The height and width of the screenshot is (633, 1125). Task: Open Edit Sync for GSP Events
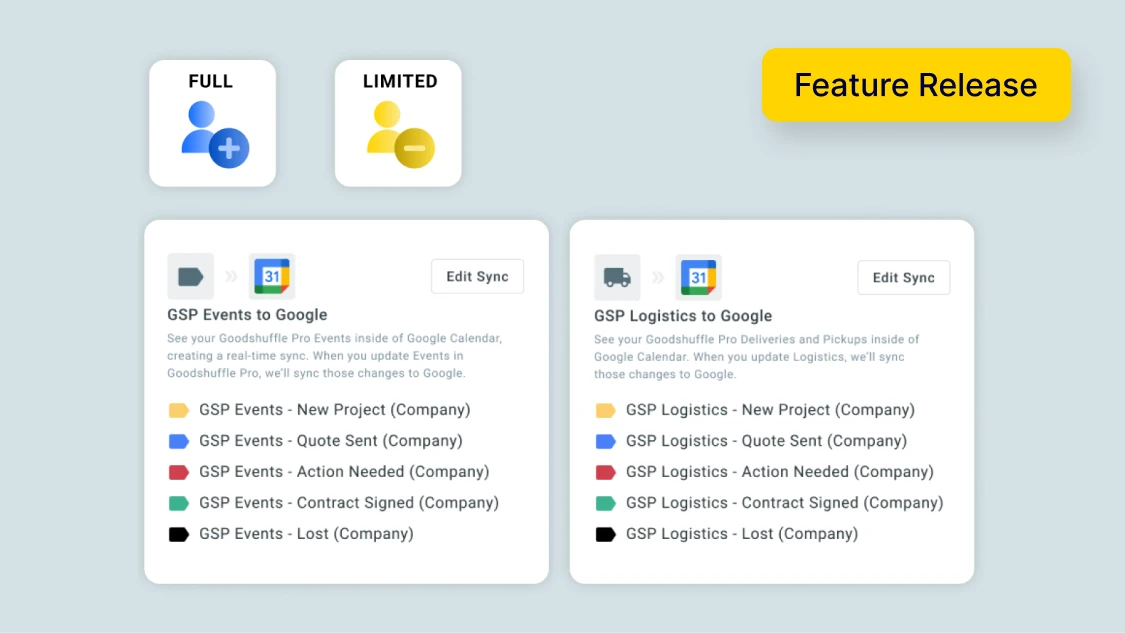(477, 276)
